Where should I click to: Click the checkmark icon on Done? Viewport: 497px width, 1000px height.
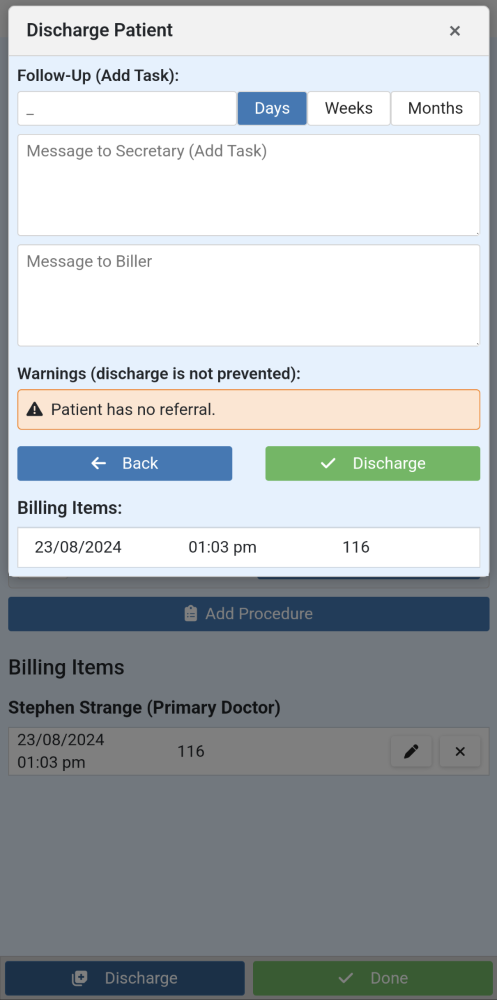tap(346, 978)
